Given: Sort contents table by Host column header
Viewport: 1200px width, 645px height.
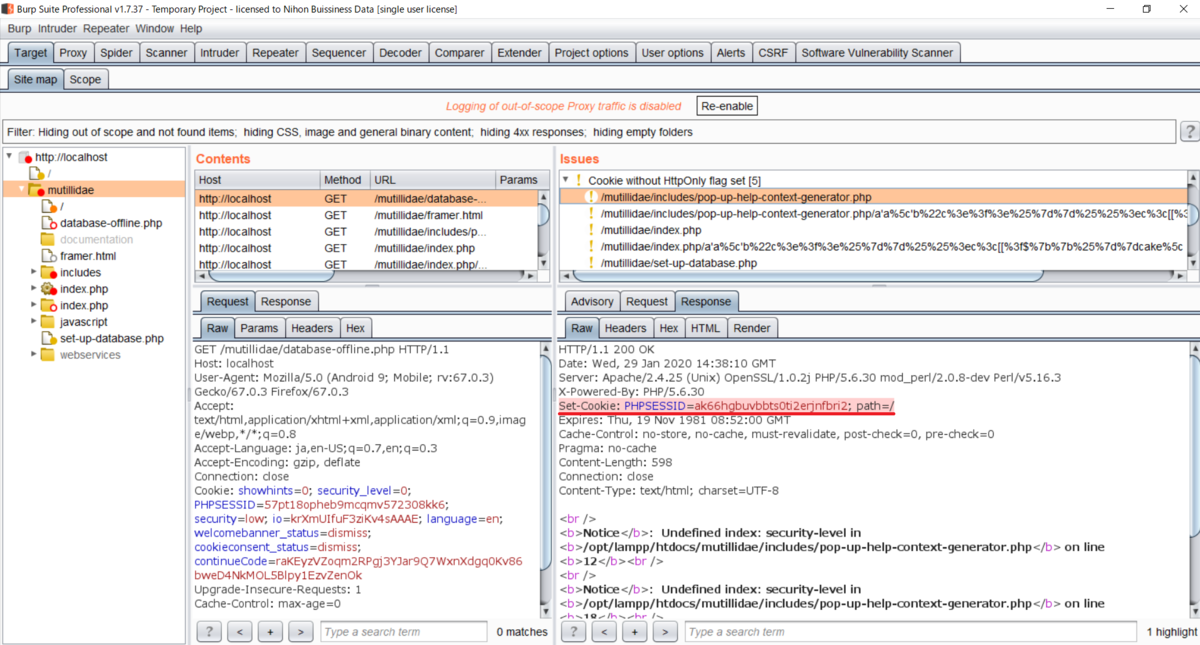Looking at the screenshot, I should [x=257, y=180].
